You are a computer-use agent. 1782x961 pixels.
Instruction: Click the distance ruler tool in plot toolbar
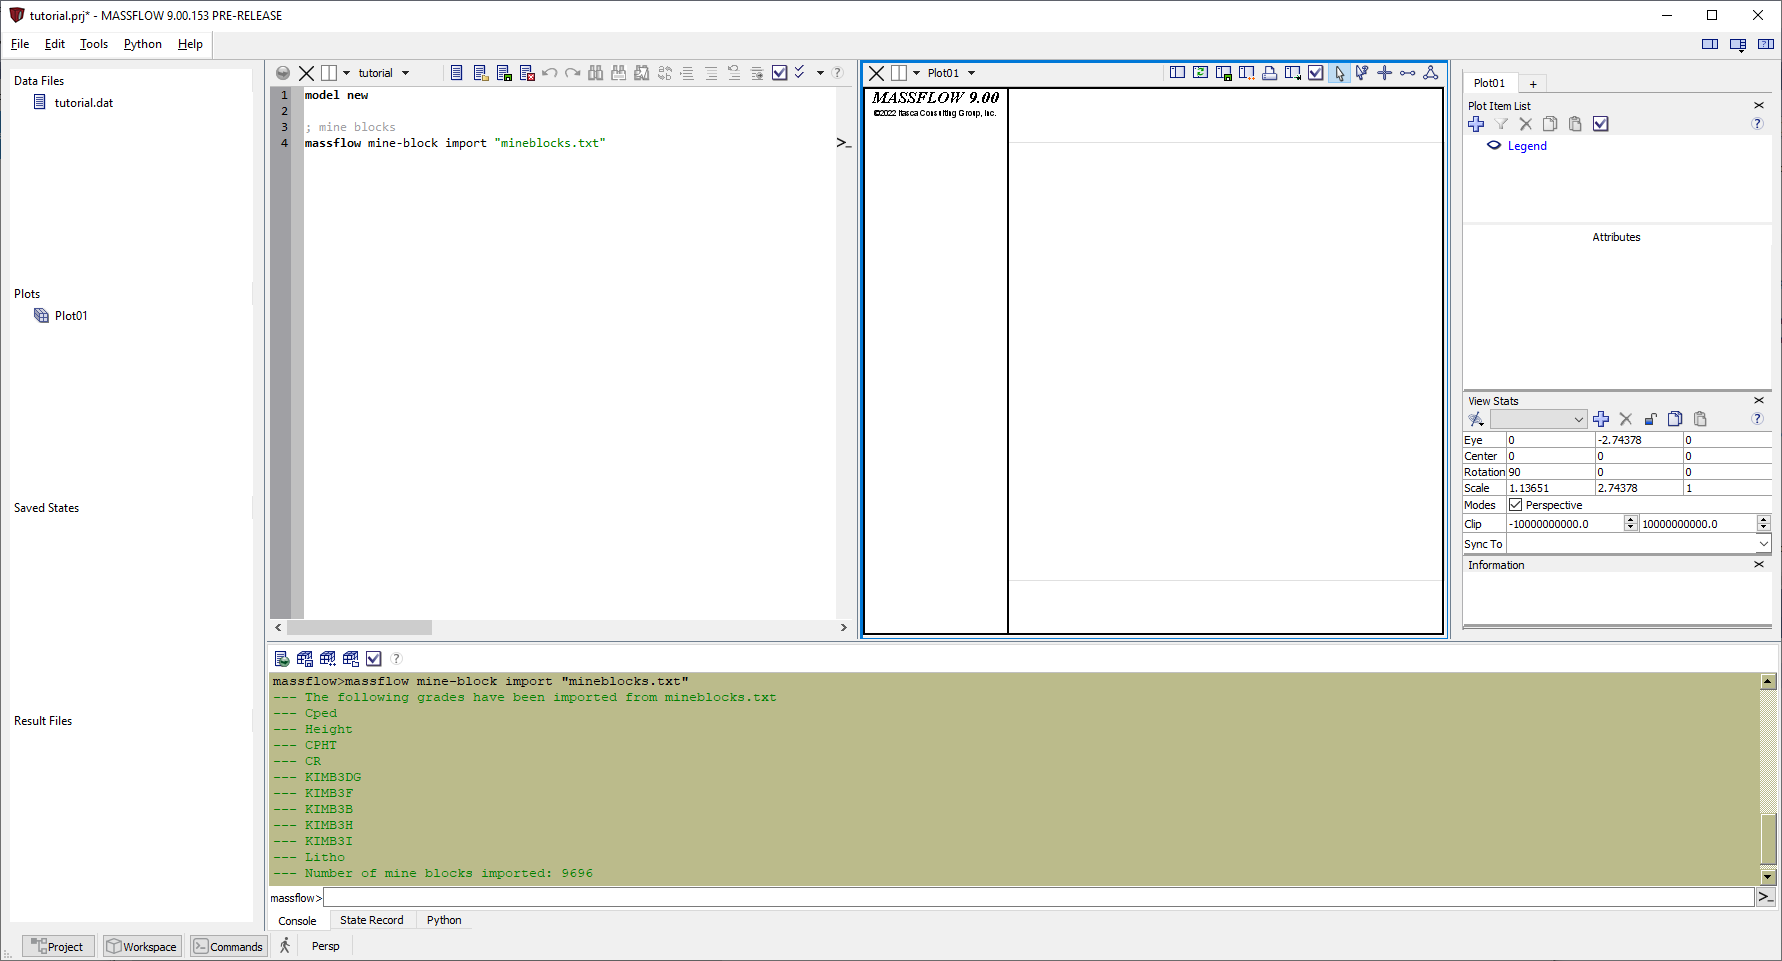(x=1407, y=73)
